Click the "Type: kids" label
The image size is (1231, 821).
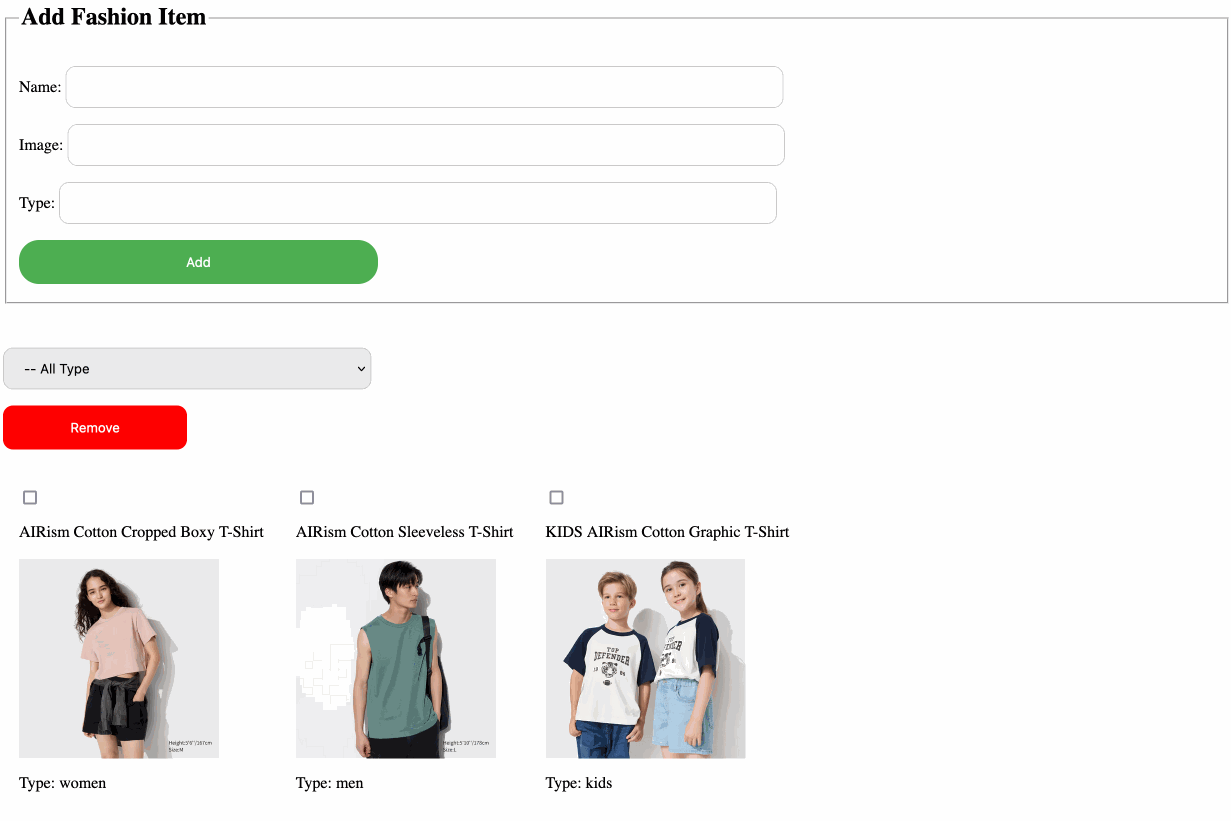pos(579,783)
